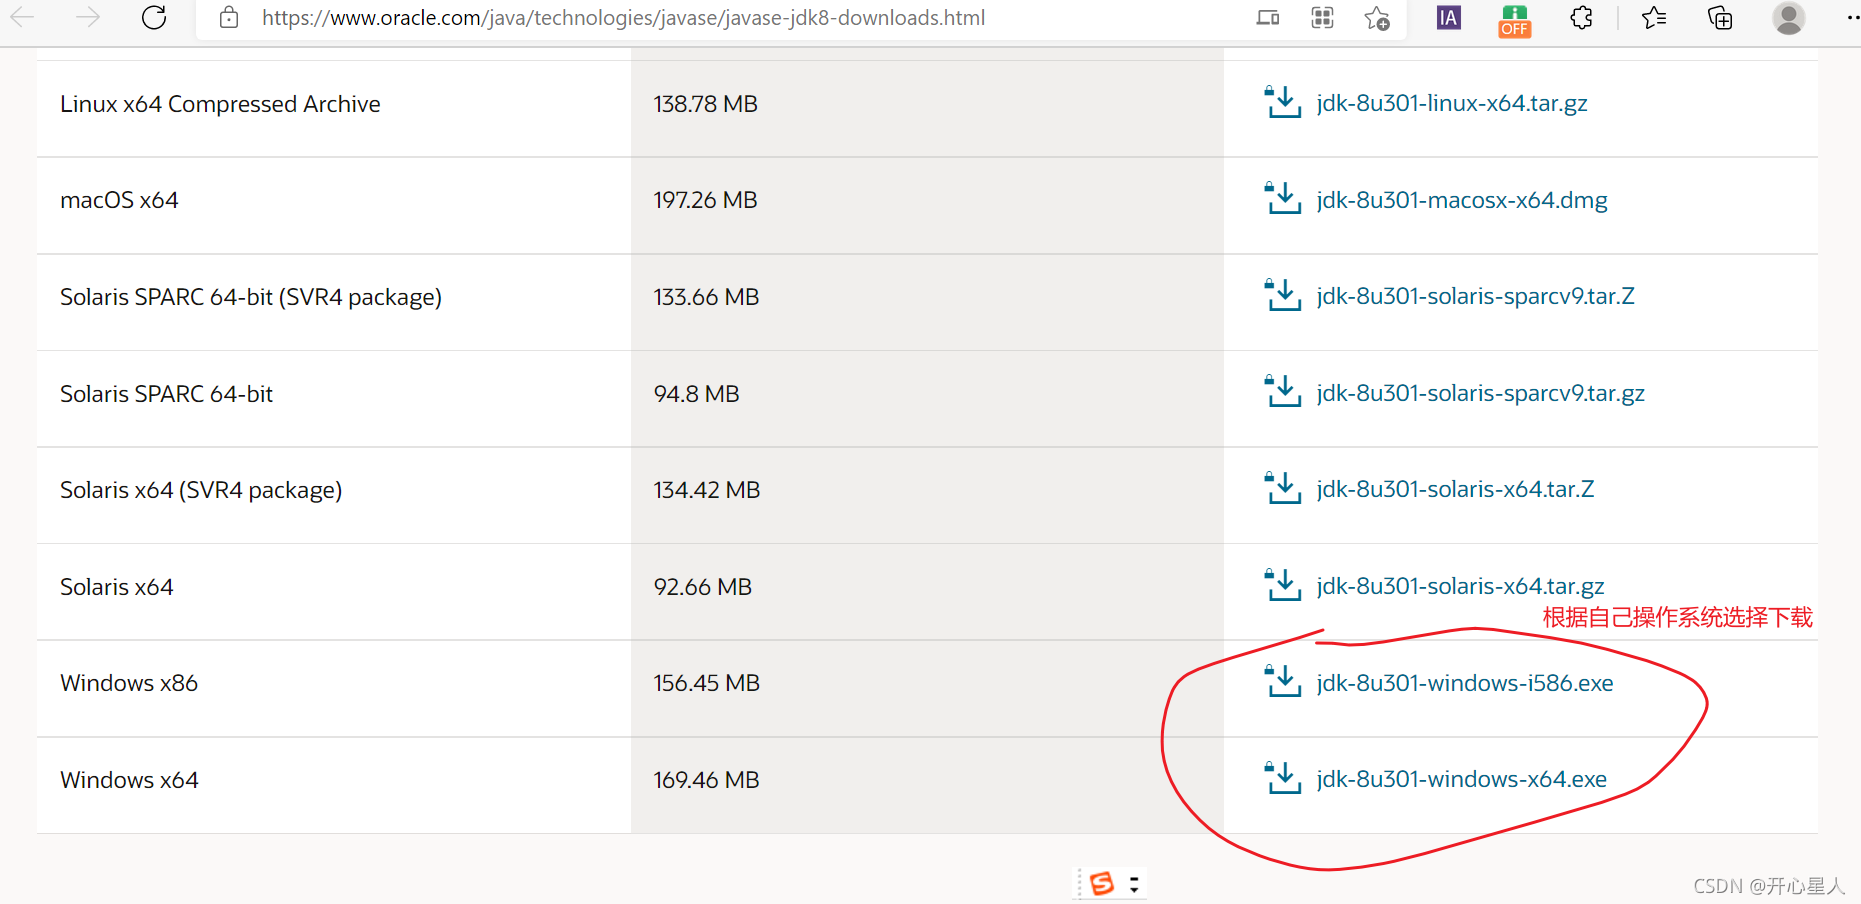1861x904 pixels.
Task: Select file size '94.8 MB'
Action: pos(696,394)
